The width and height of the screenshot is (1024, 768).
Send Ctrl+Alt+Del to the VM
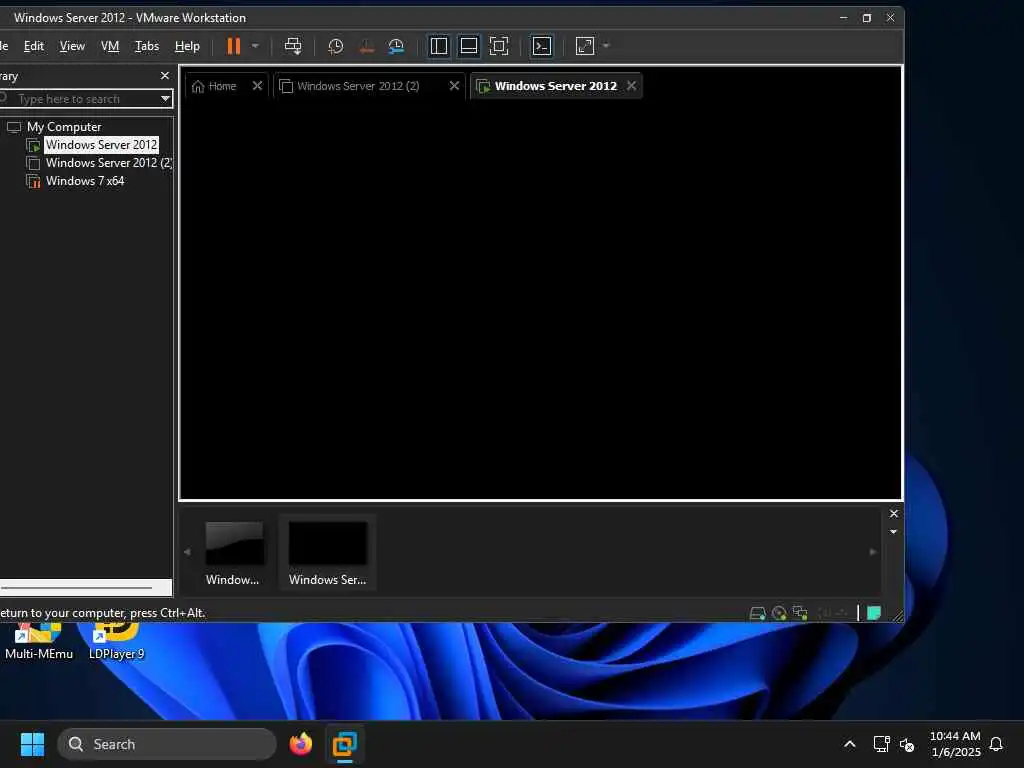(293, 46)
